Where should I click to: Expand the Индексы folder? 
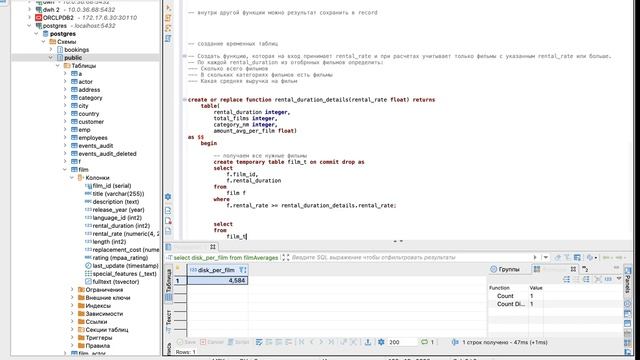click(x=72, y=306)
